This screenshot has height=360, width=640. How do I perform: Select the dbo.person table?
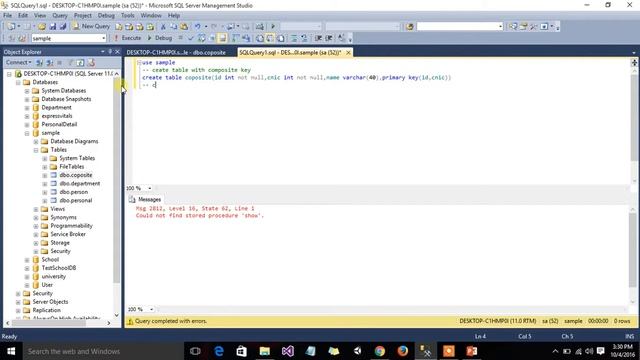[73, 192]
